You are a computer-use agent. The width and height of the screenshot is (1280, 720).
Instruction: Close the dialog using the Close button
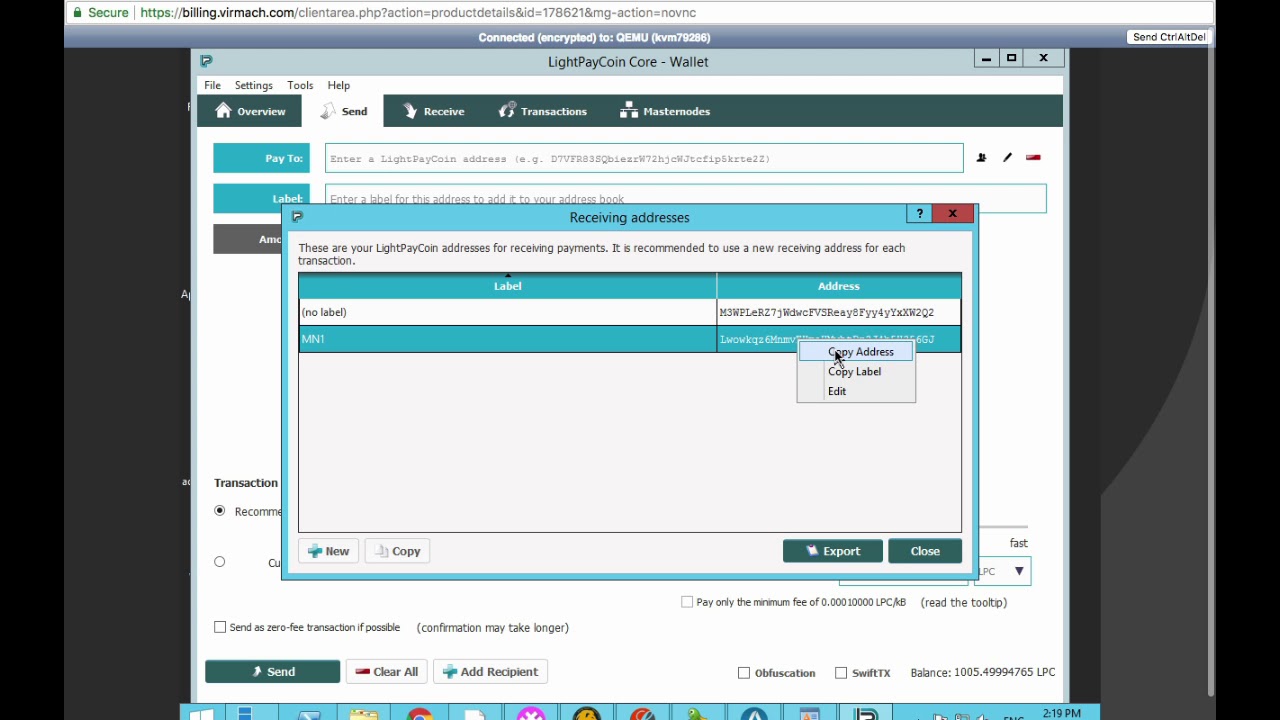click(x=925, y=551)
